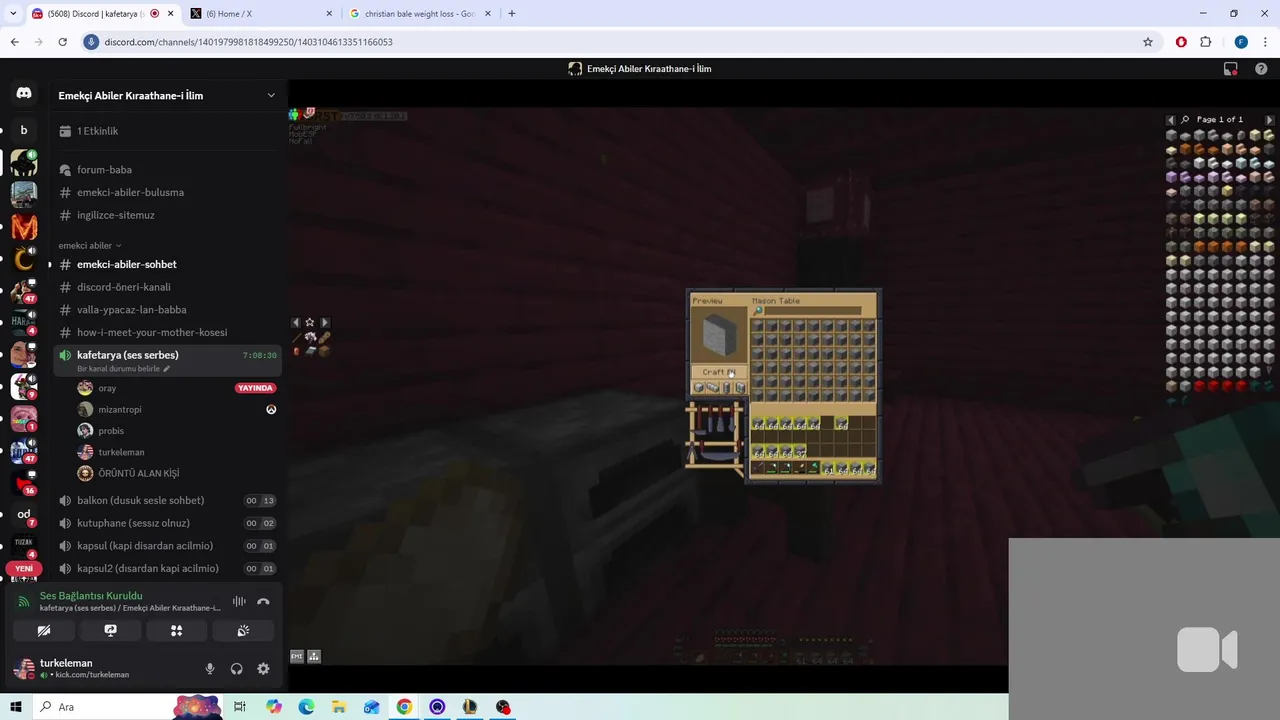Collapse the emekci abiler category
This screenshot has width=1280, height=720.
[x=89, y=246]
